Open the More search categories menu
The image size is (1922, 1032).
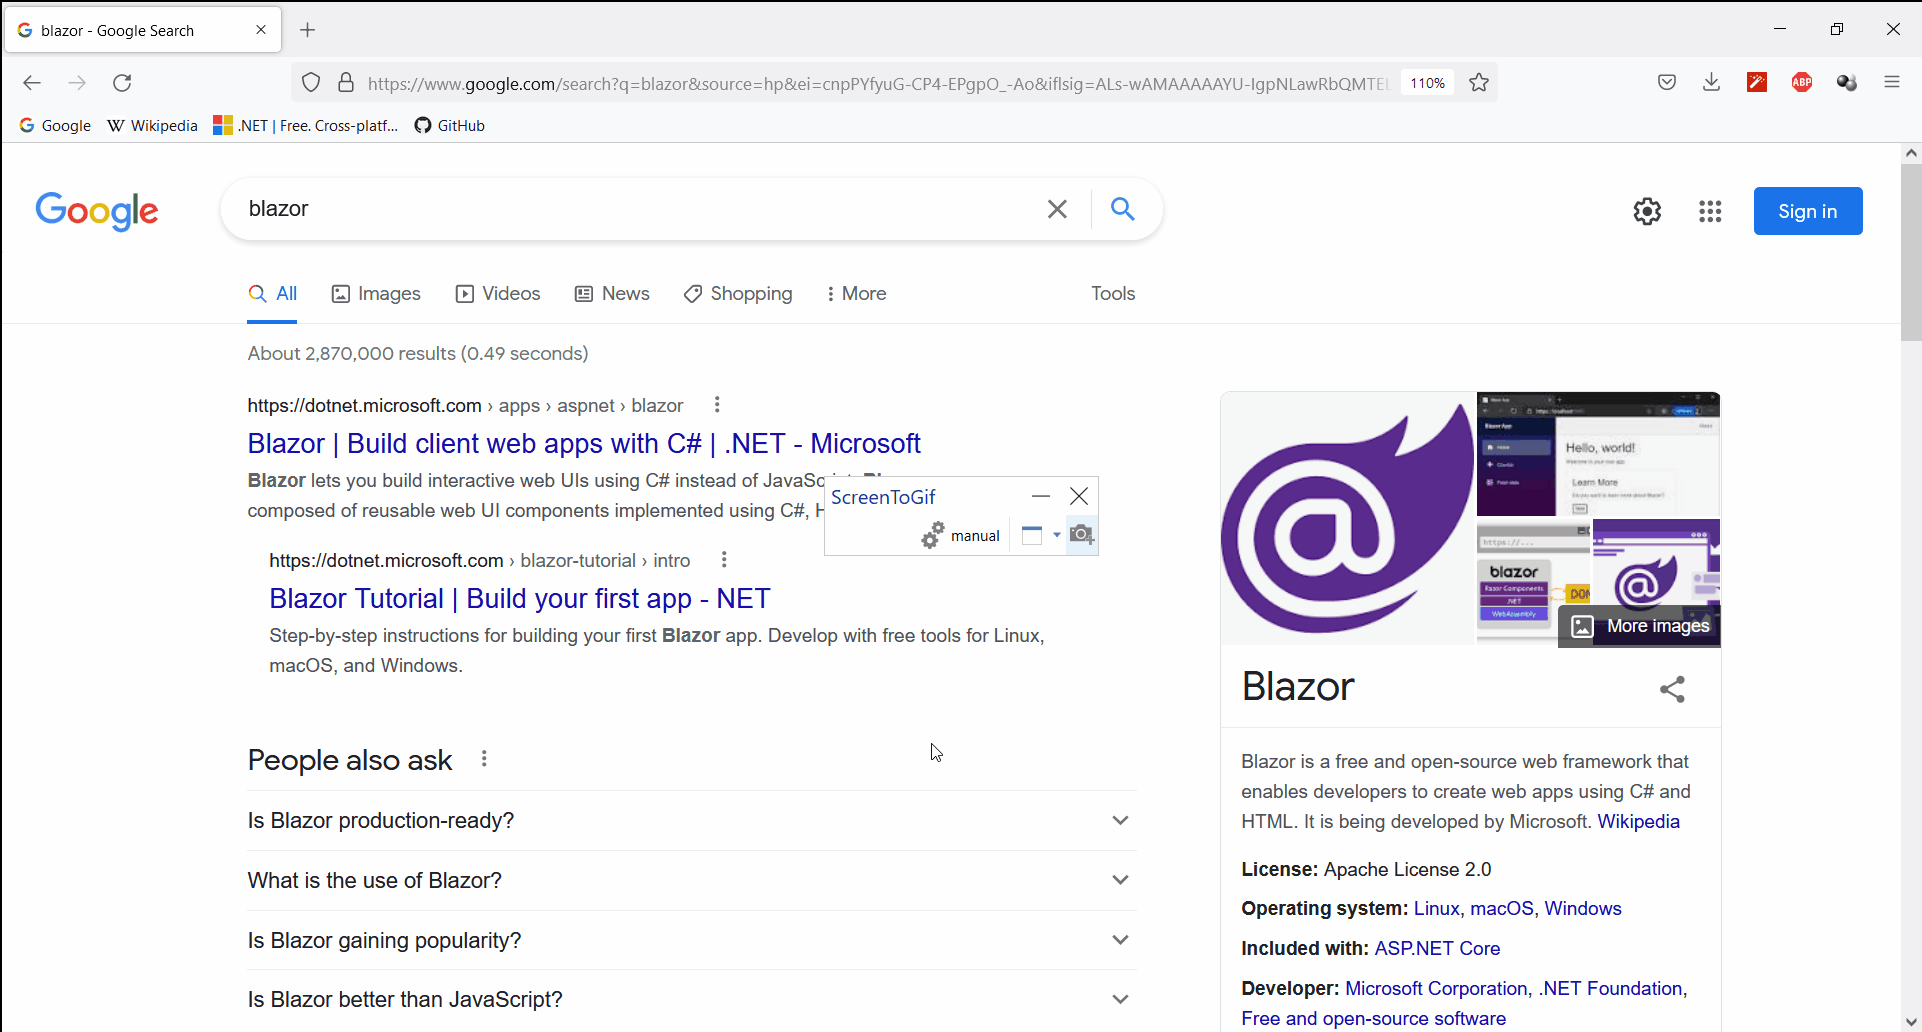(856, 294)
